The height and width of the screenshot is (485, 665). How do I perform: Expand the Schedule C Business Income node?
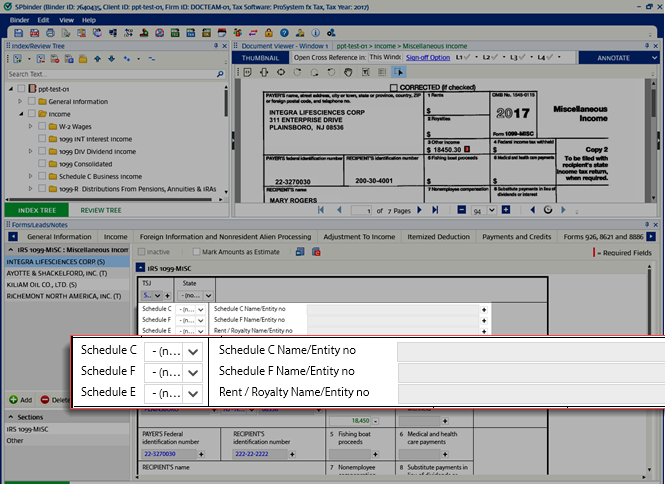(31, 175)
